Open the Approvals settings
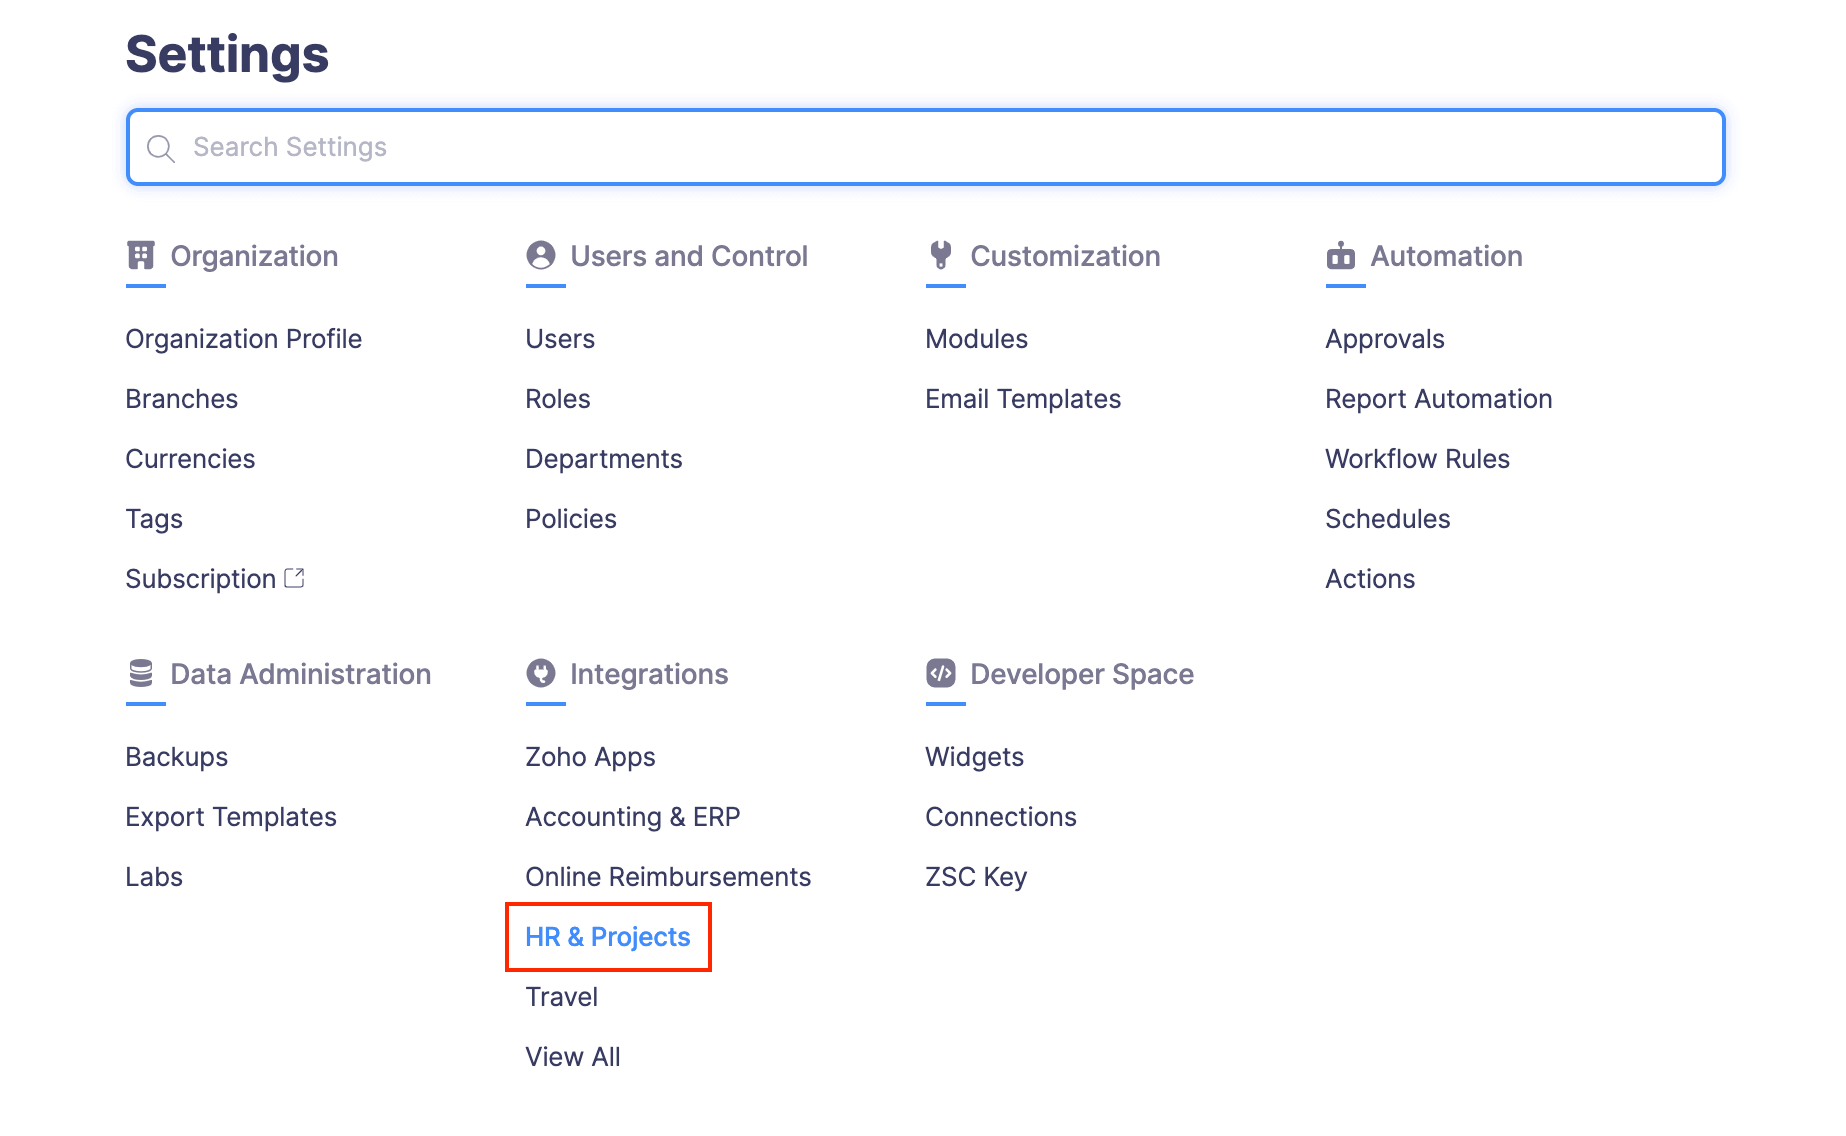 click(1384, 338)
